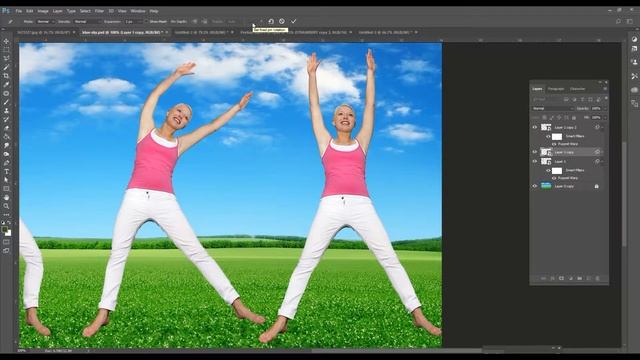Image resolution: width=640 pixels, height=360 pixels.
Task: Open the layer filter kind dropdown
Action: tap(547, 99)
